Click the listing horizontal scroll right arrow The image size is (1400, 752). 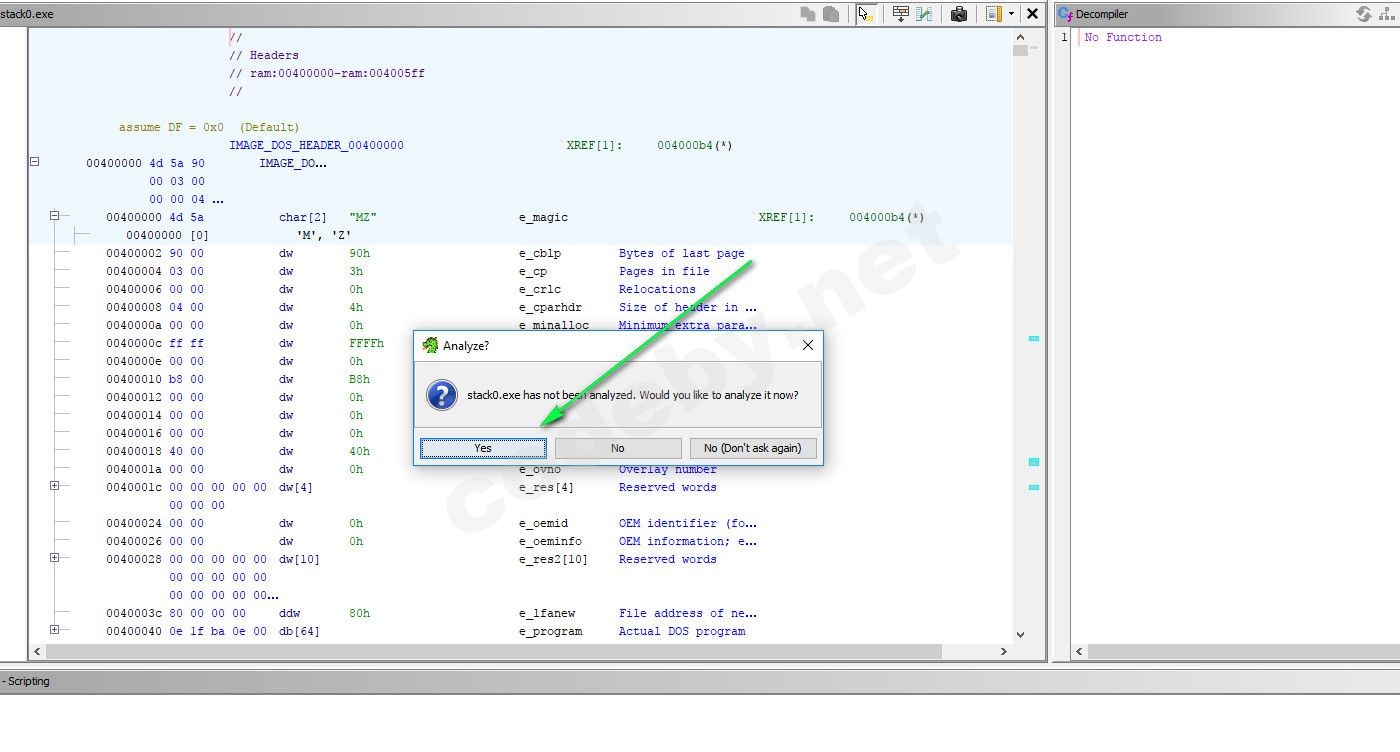[x=1004, y=652]
